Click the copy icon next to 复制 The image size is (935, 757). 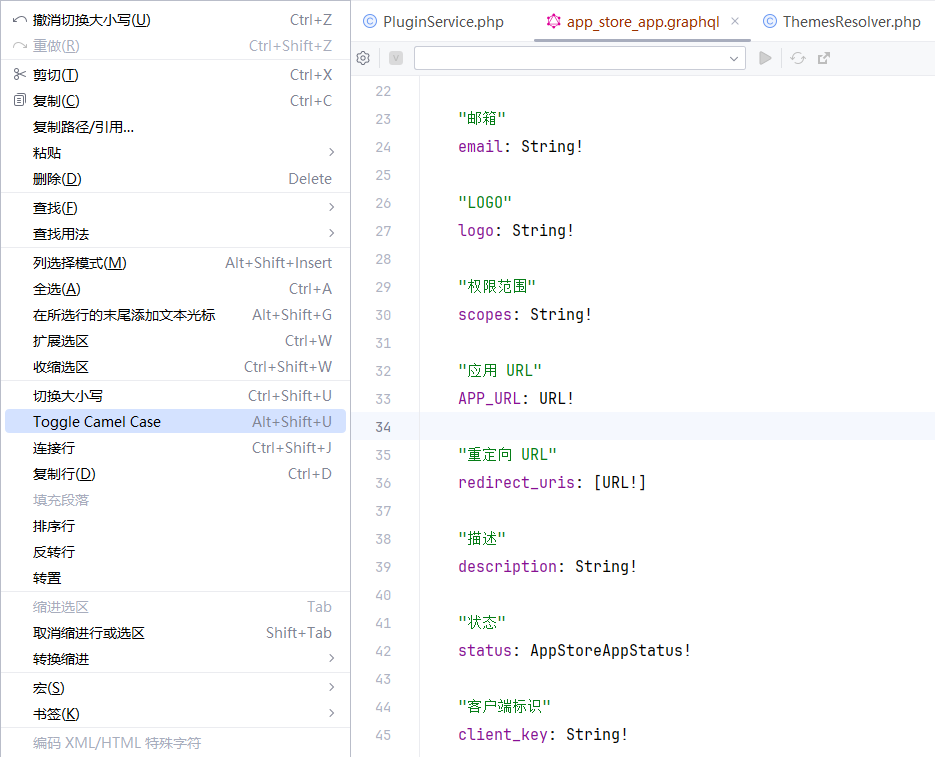click(x=19, y=100)
